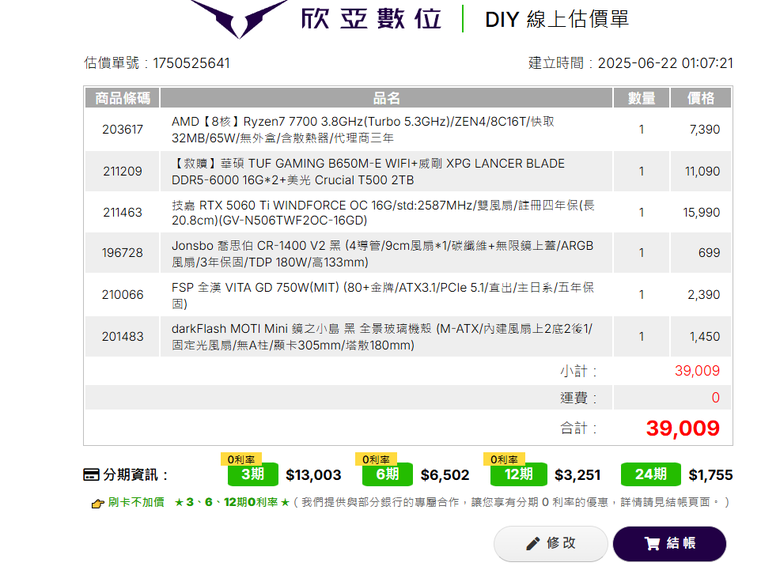Click the 建立時間 2025-06-22 timestamp
Screen dimensions: 780x574
click(630, 63)
